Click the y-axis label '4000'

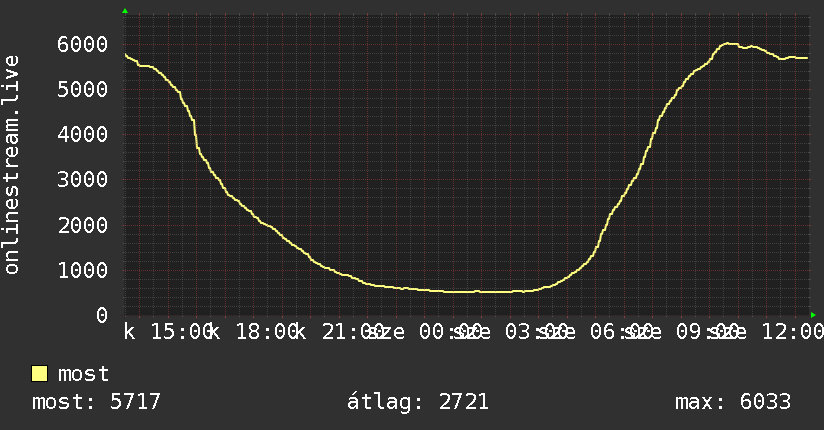[x=83, y=135]
